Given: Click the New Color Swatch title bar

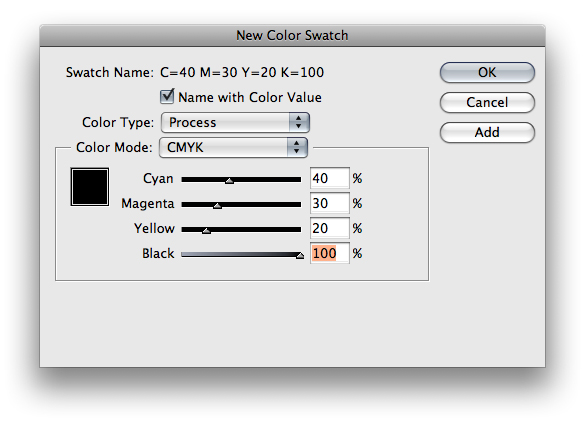Looking at the screenshot, I should click(292, 35).
